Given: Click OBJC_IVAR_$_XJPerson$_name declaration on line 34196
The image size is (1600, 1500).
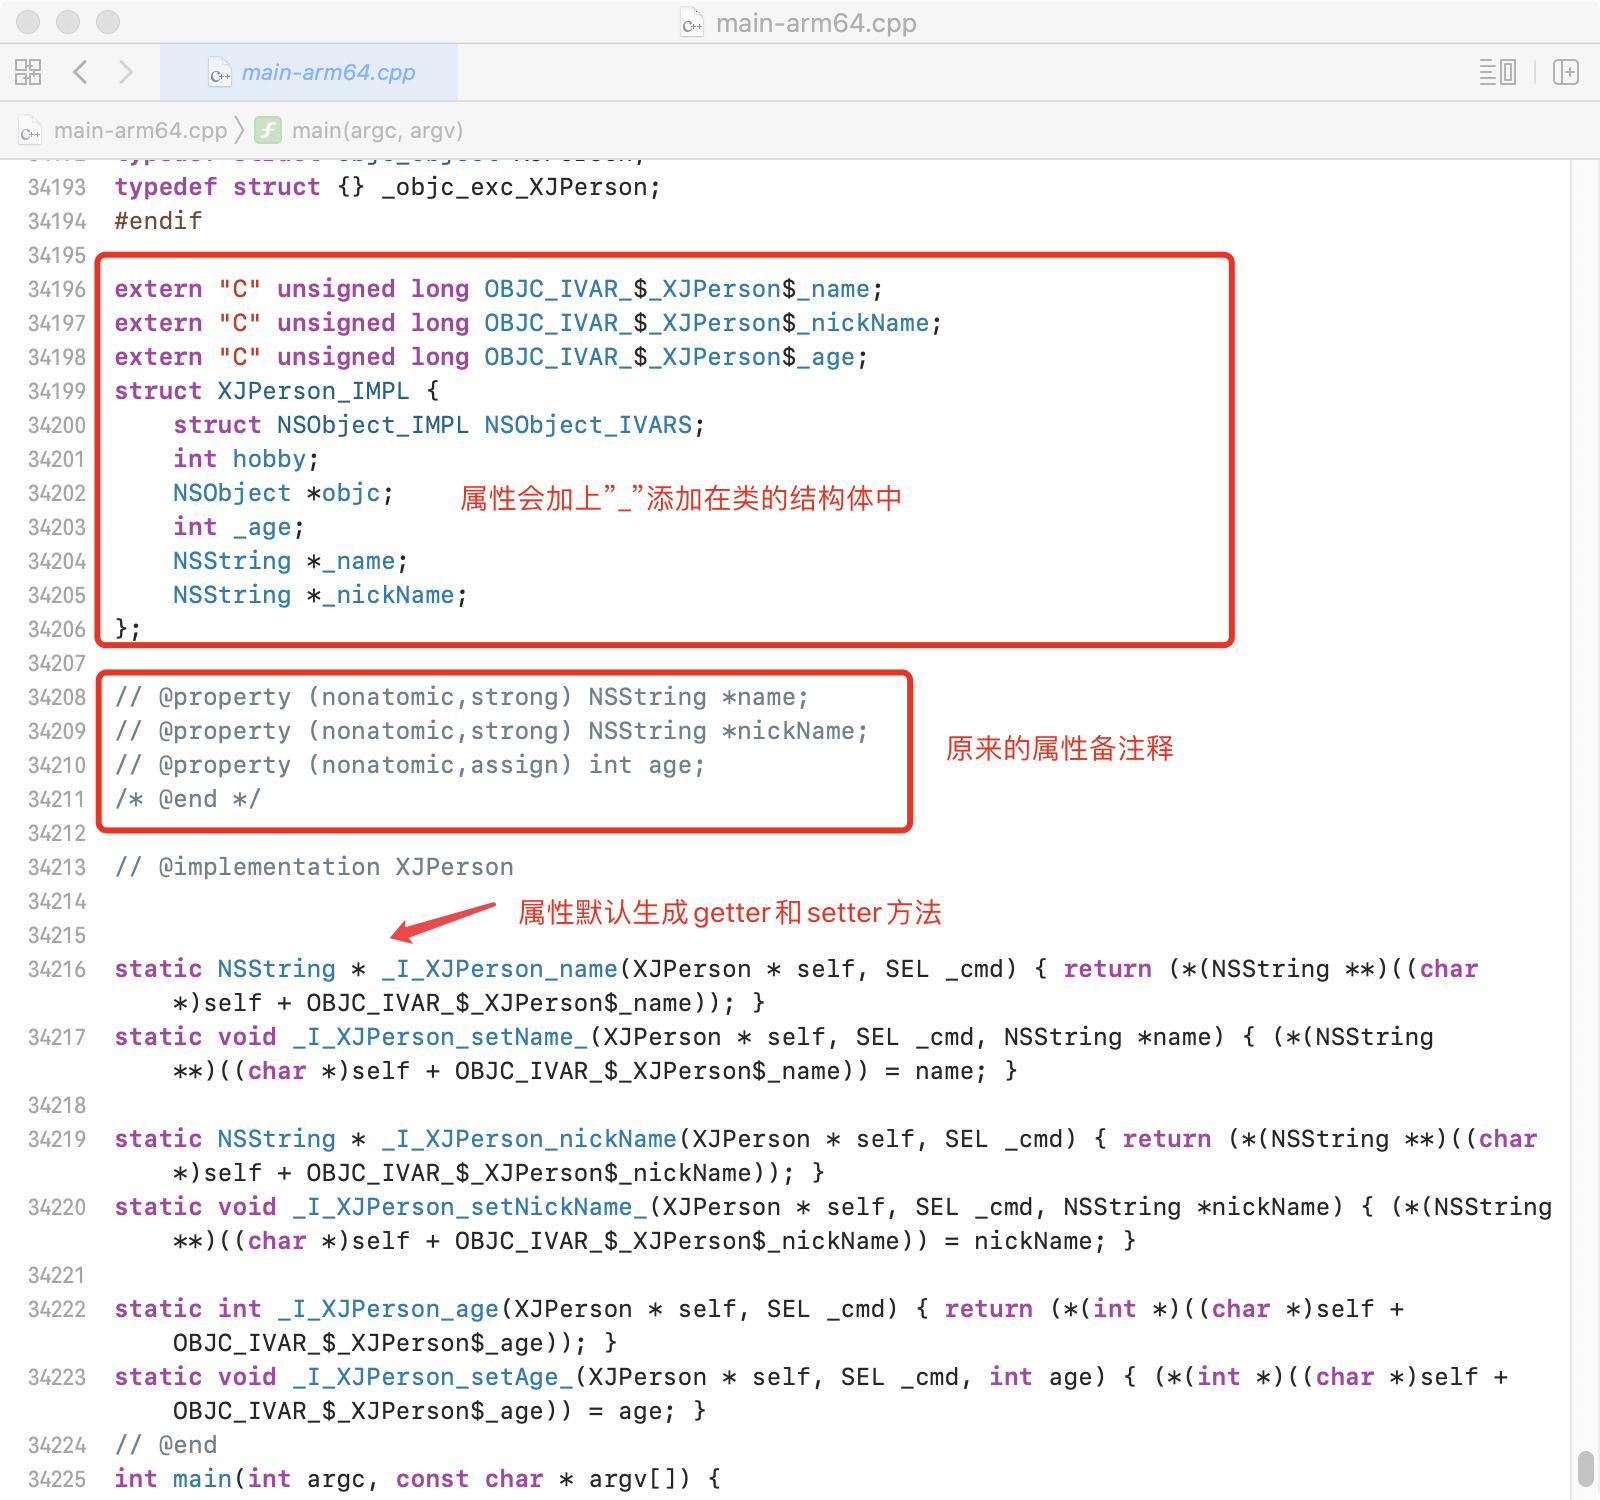Looking at the screenshot, I should pos(677,289).
